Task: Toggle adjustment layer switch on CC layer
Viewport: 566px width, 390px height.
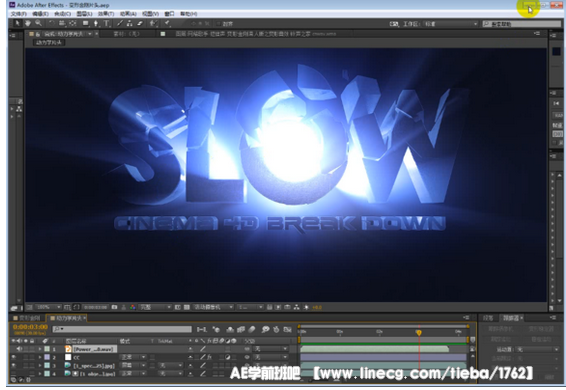Action: click(228, 357)
